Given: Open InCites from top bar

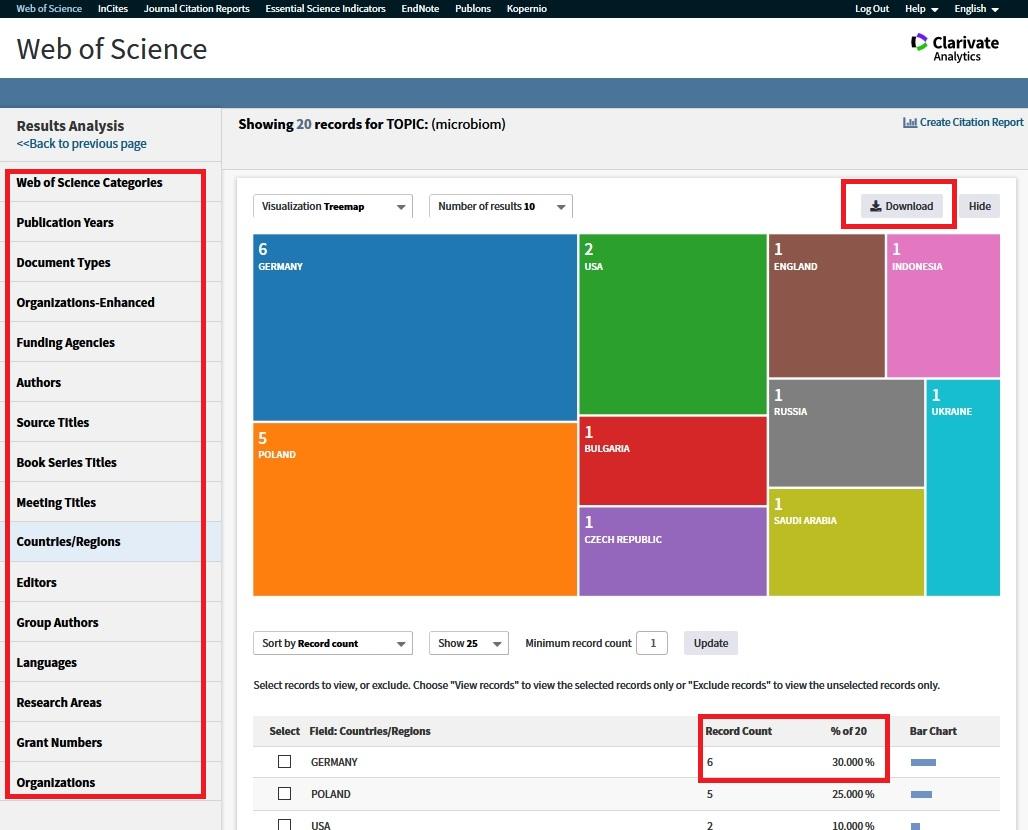Looking at the screenshot, I should click(113, 9).
